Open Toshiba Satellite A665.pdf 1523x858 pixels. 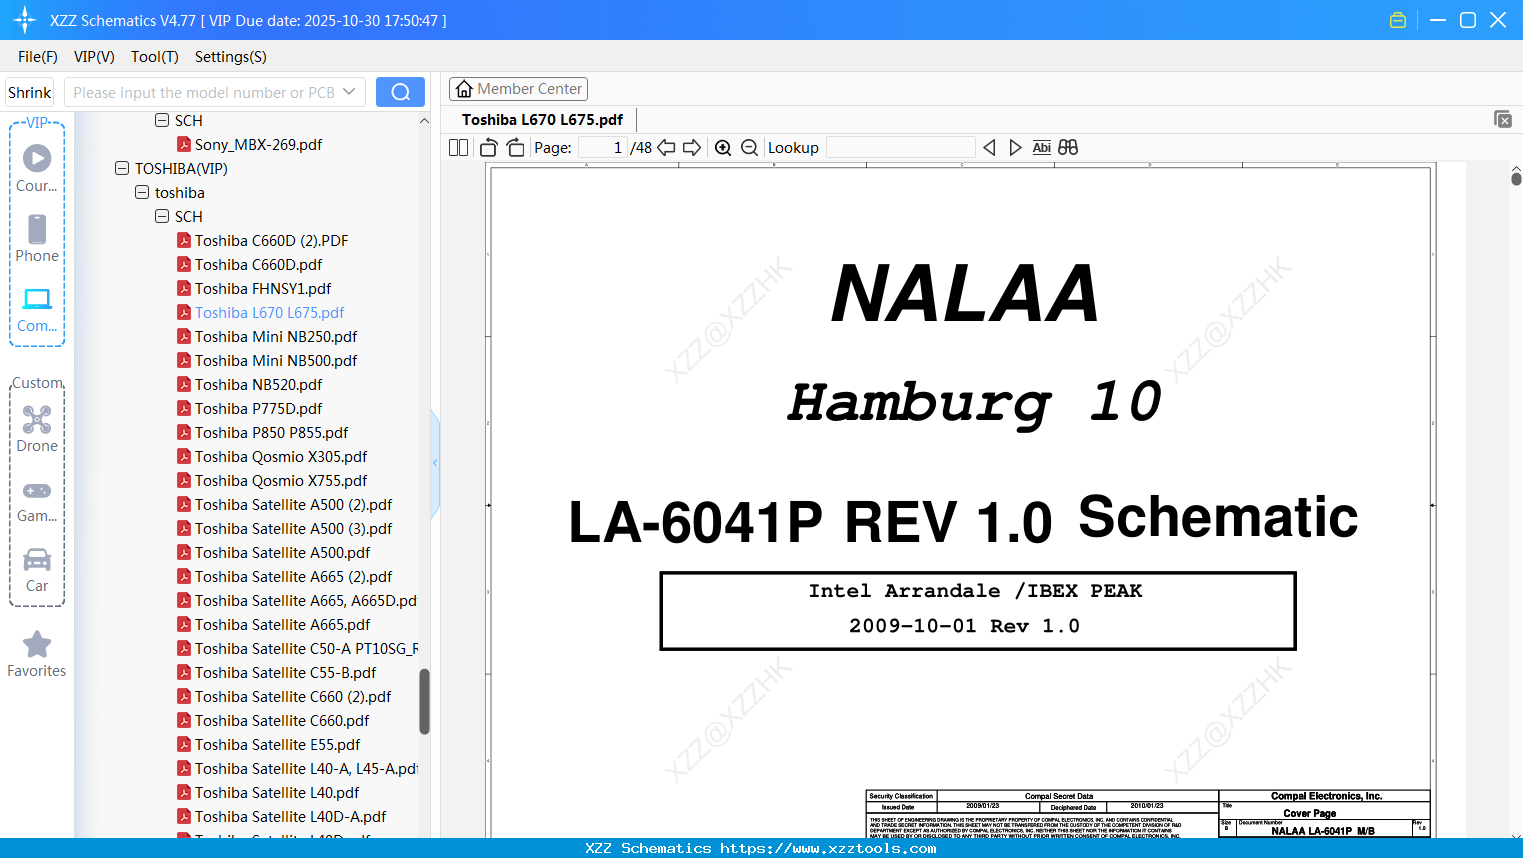(282, 625)
